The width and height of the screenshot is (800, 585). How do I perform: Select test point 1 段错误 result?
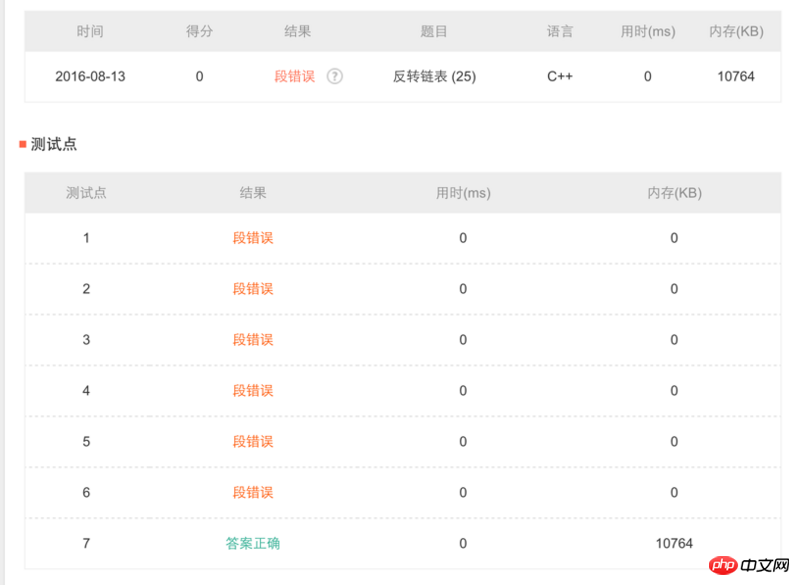pyautogui.click(x=253, y=238)
